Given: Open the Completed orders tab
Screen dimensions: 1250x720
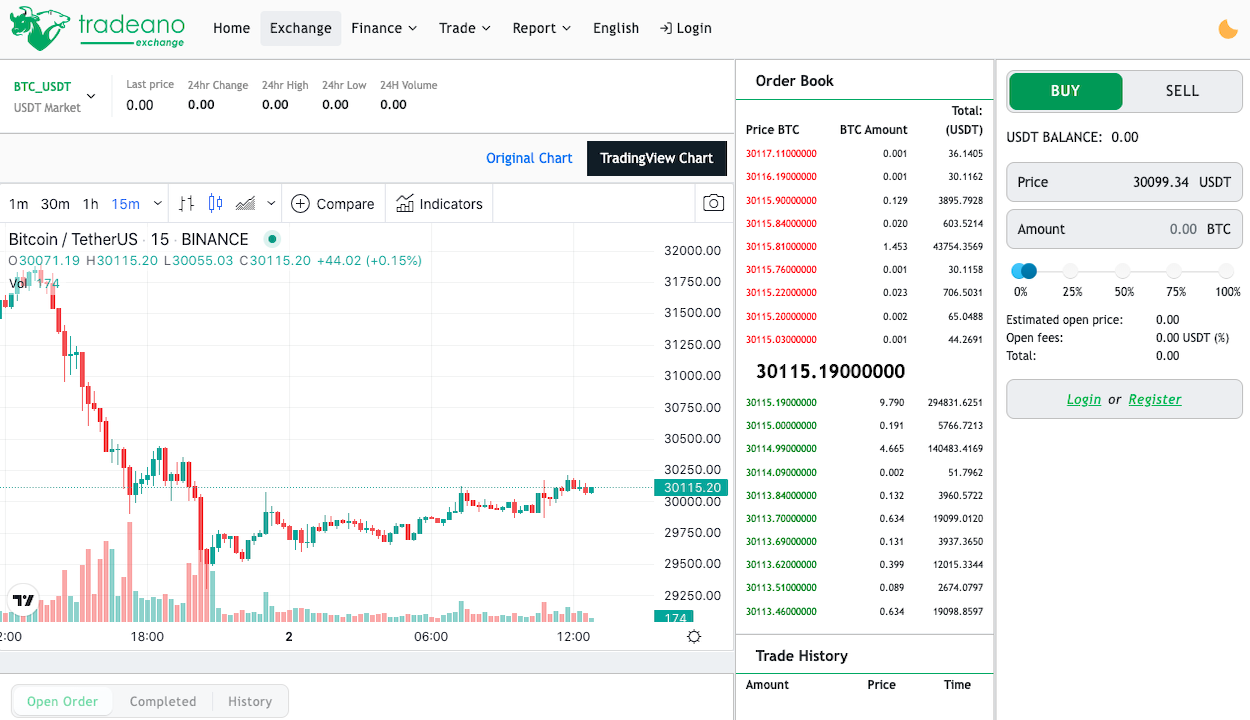Looking at the screenshot, I should [163, 701].
